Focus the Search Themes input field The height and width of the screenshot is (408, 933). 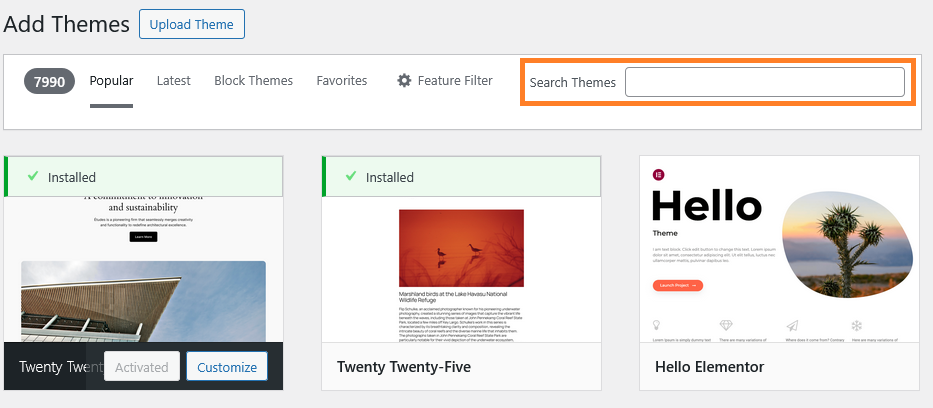[x=765, y=82]
